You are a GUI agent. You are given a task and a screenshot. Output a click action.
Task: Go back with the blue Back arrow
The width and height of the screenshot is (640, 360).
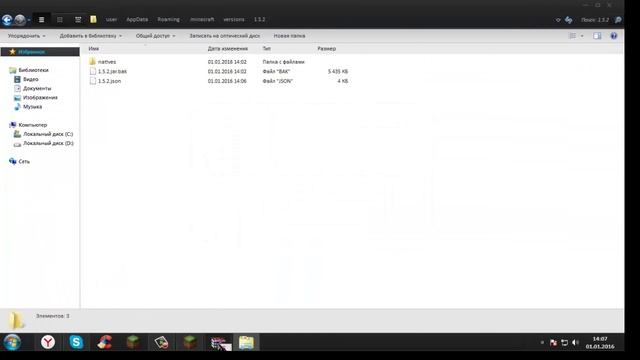click(7, 20)
